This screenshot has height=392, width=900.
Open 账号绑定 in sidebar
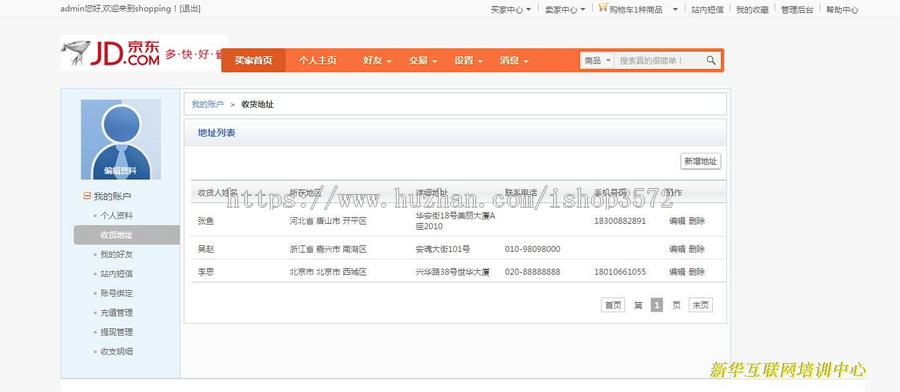(117, 293)
